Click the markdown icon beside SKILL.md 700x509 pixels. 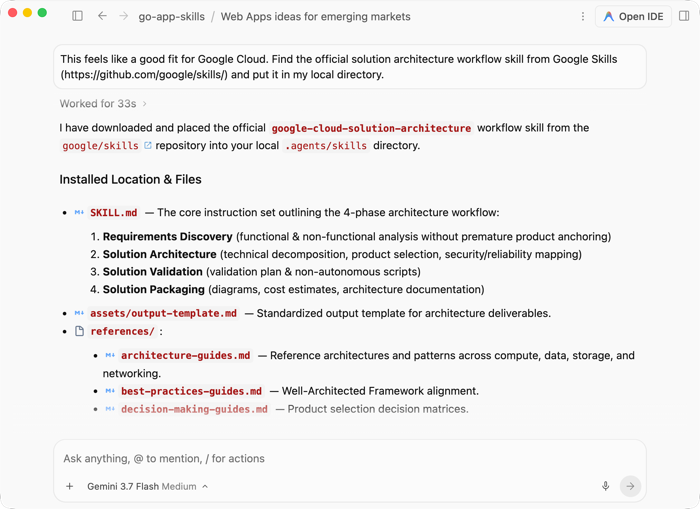click(x=79, y=213)
